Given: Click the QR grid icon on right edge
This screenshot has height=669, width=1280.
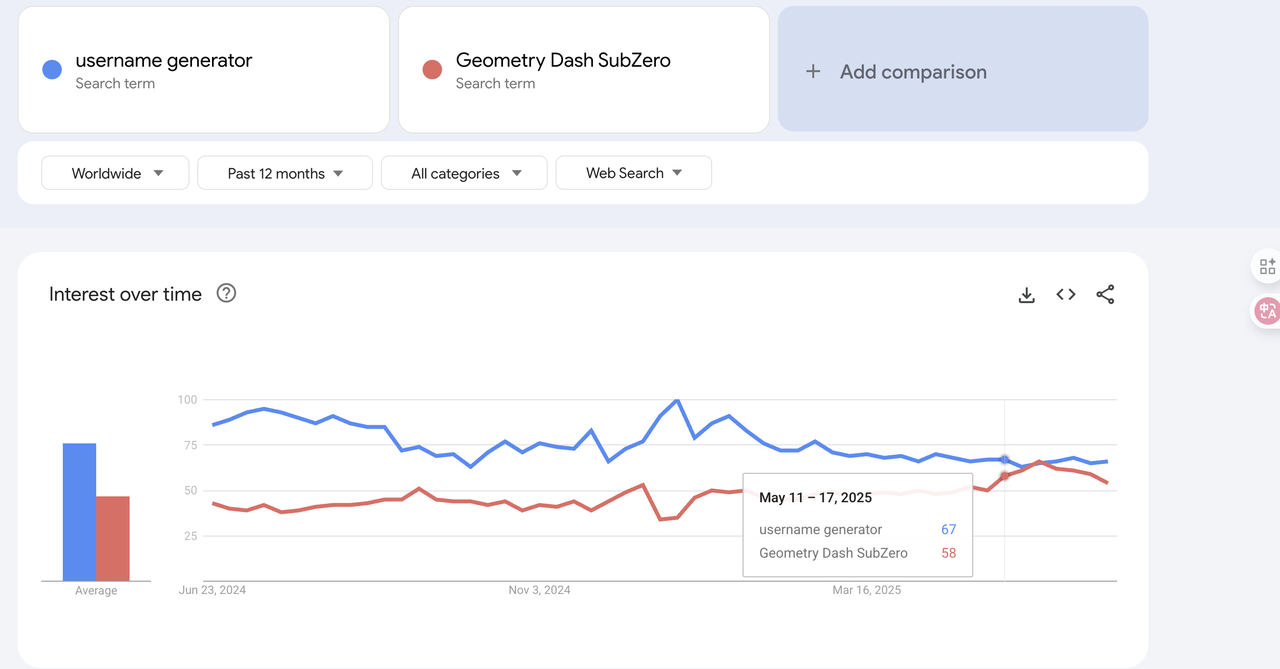Looking at the screenshot, I should pos(1267,266).
